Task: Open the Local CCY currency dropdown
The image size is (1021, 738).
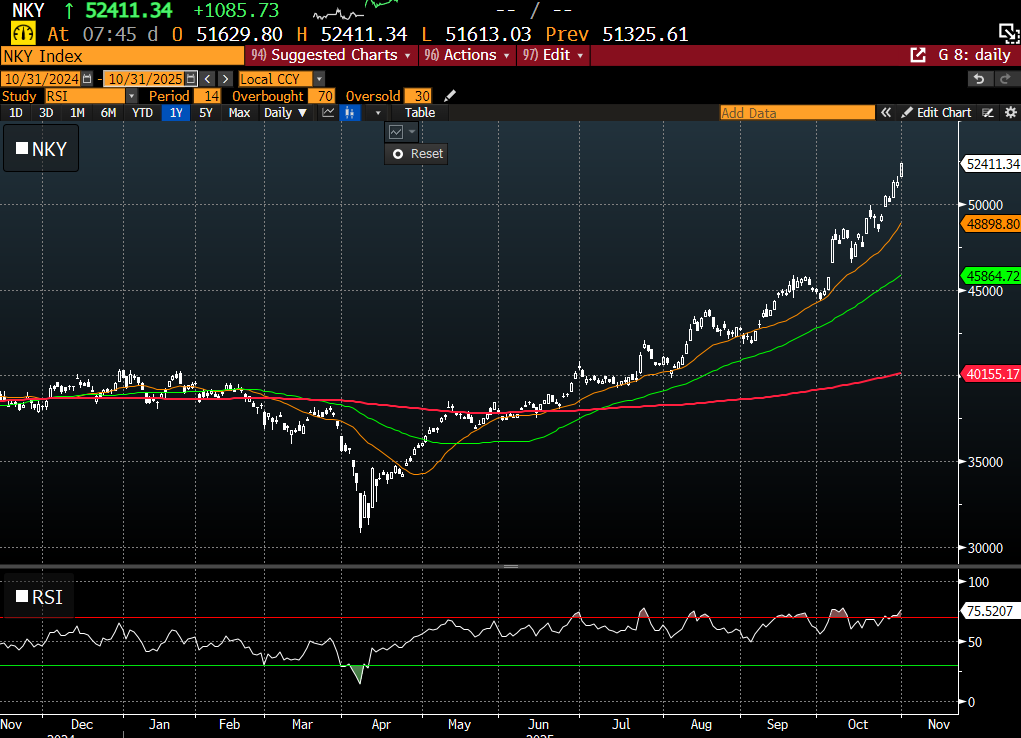Action: pyautogui.click(x=319, y=79)
